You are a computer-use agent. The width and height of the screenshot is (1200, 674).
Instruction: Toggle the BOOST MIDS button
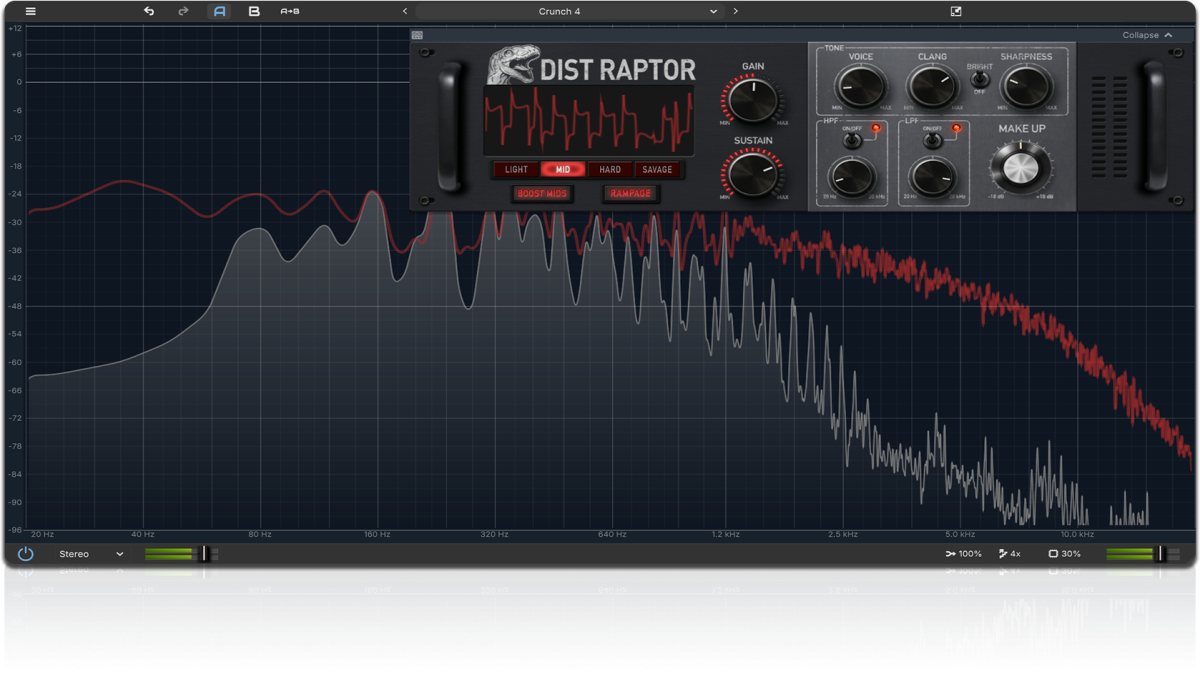tap(542, 193)
